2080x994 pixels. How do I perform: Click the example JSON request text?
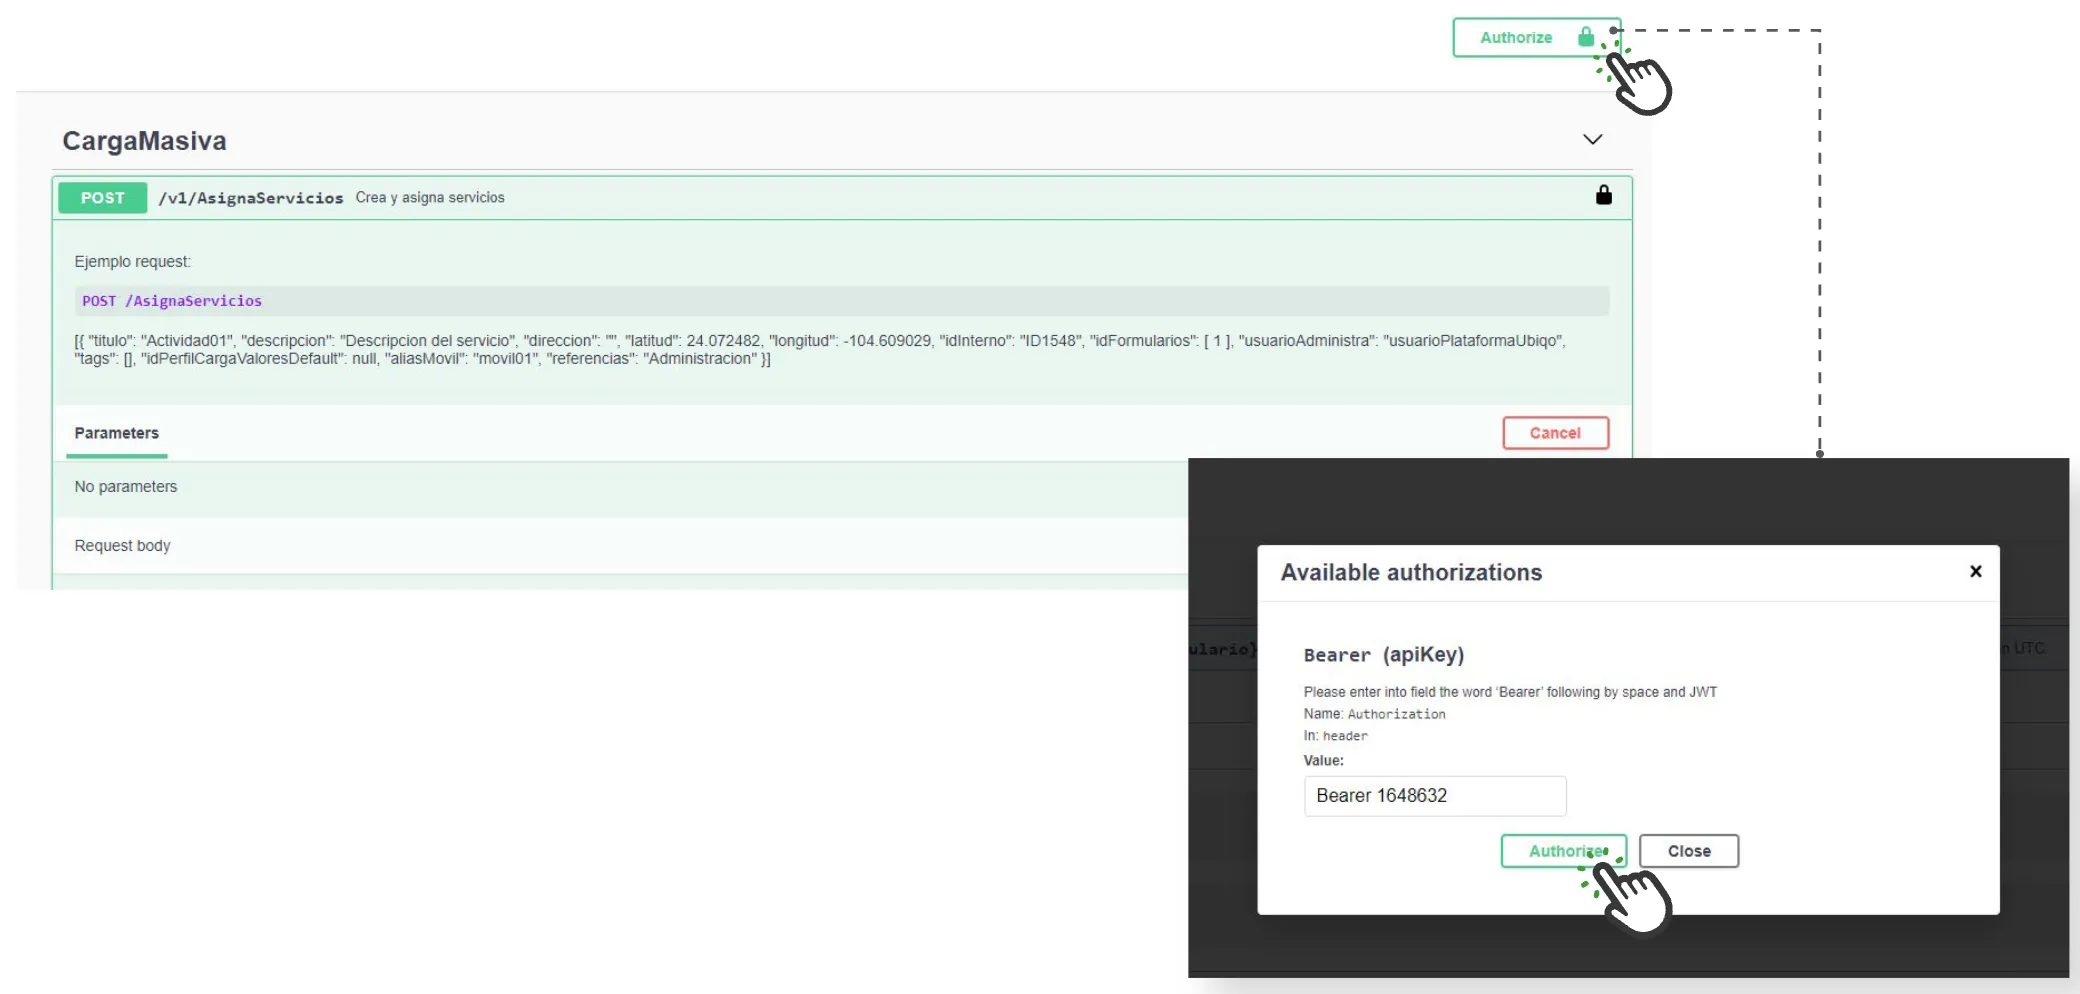(x=820, y=350)
